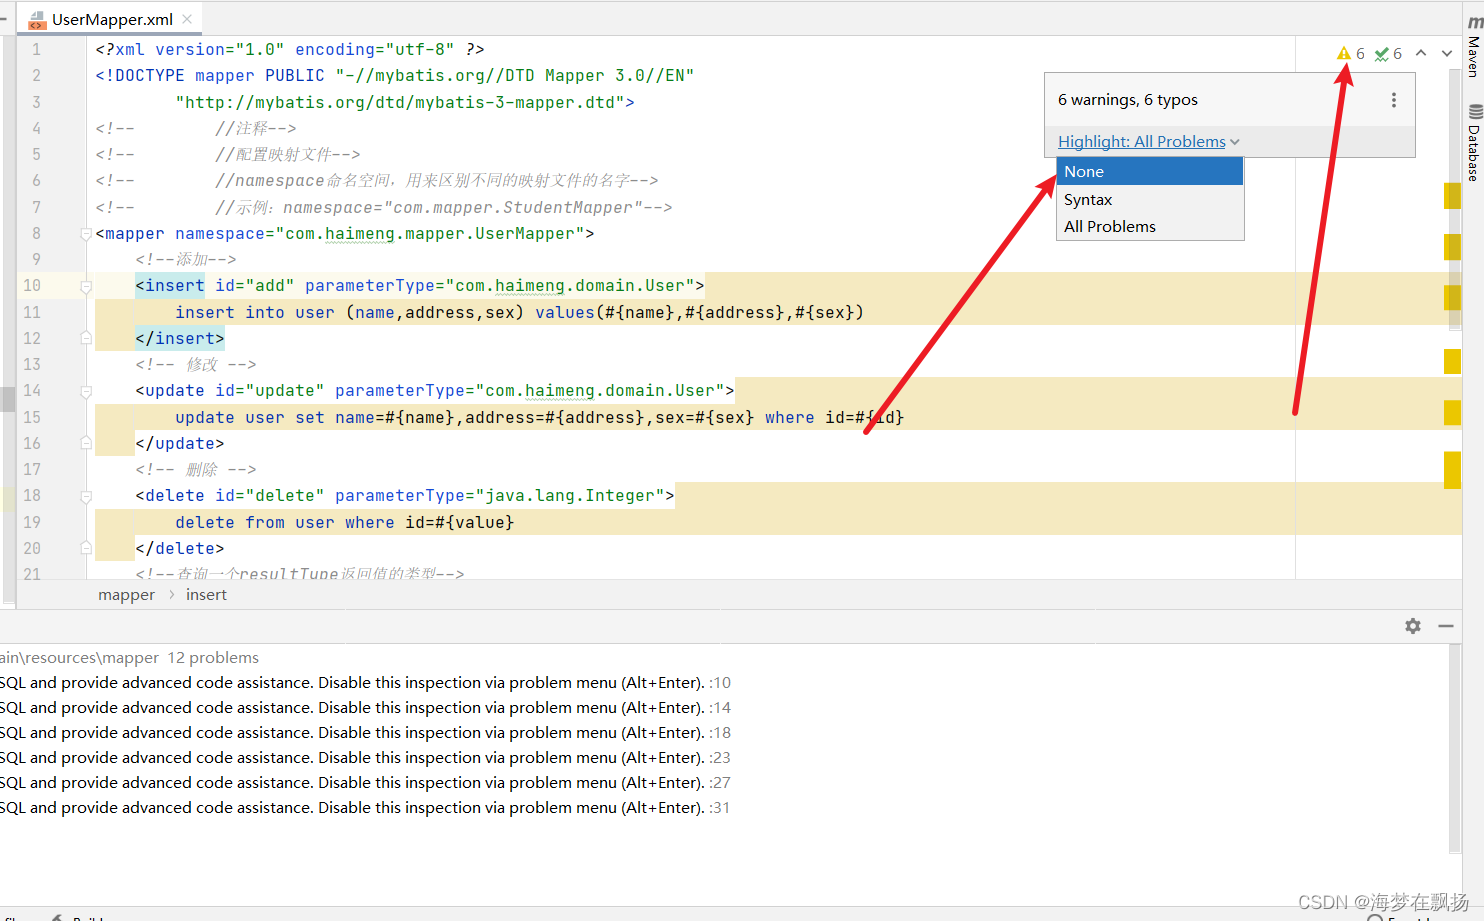Viewport: 1484px width, 921px height.
Task: Hide the problems panel with minimize icon
Action: (x=1446, y=626)
